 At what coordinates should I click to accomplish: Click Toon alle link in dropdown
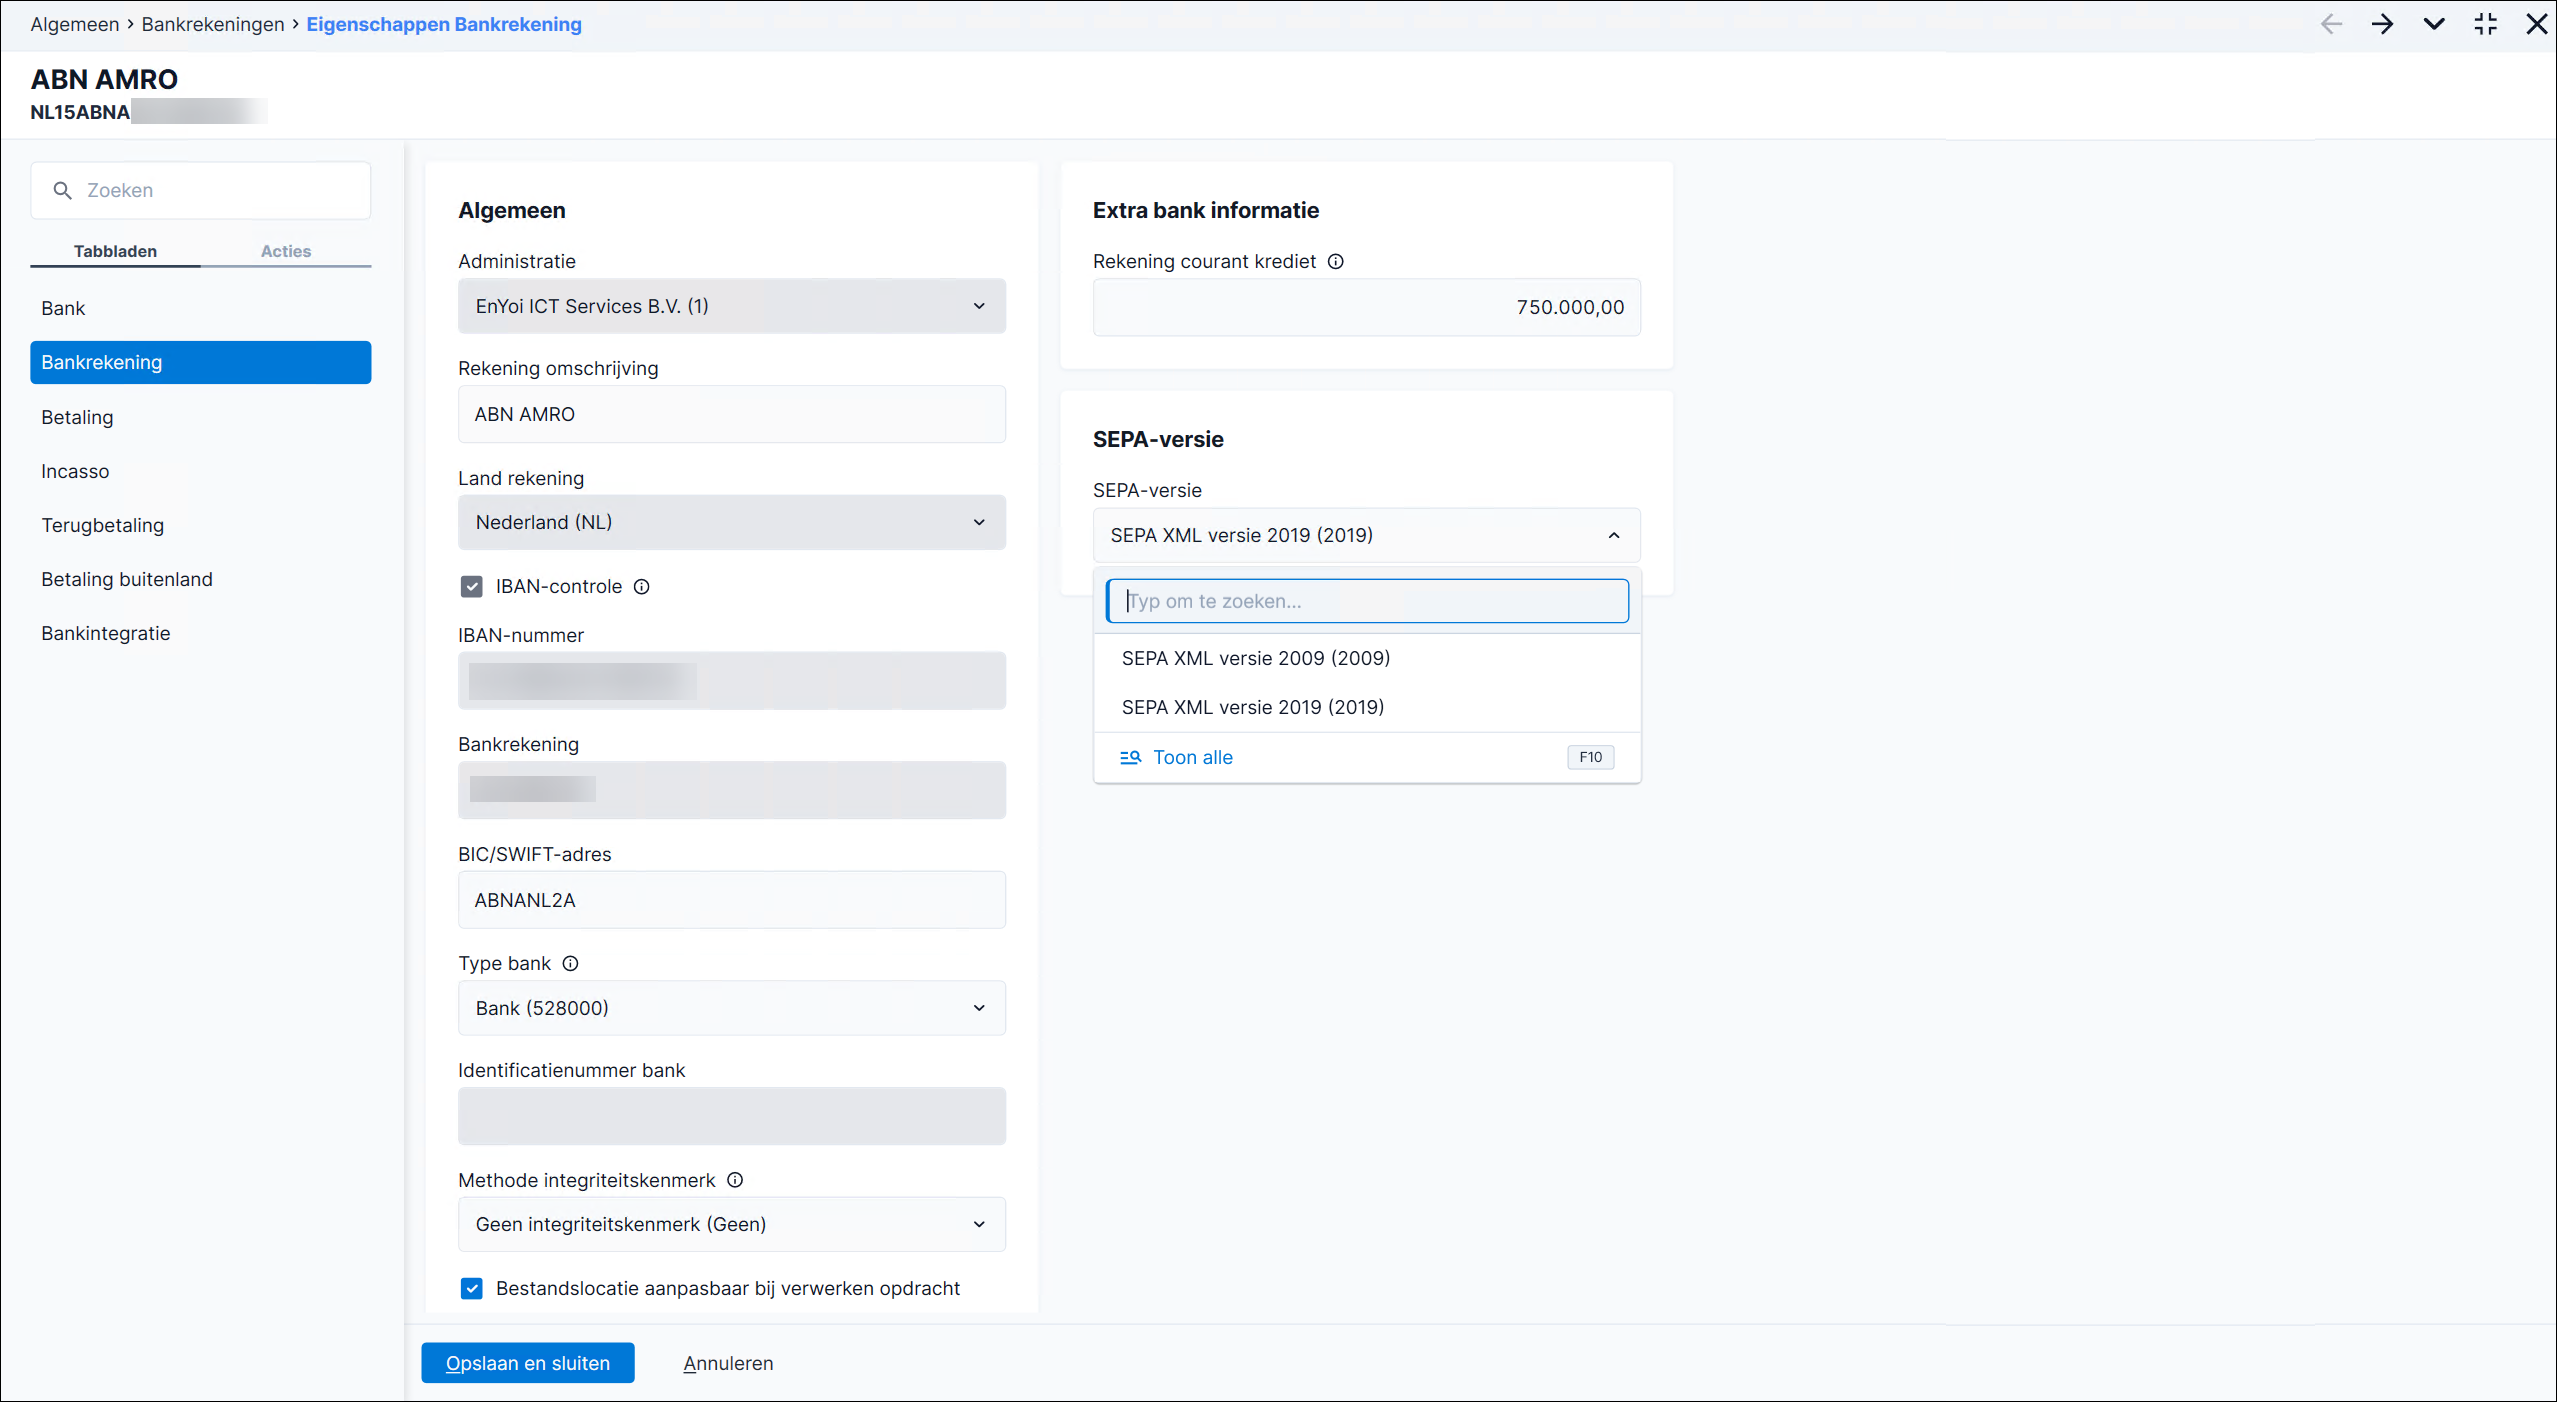click(1192, 758)
